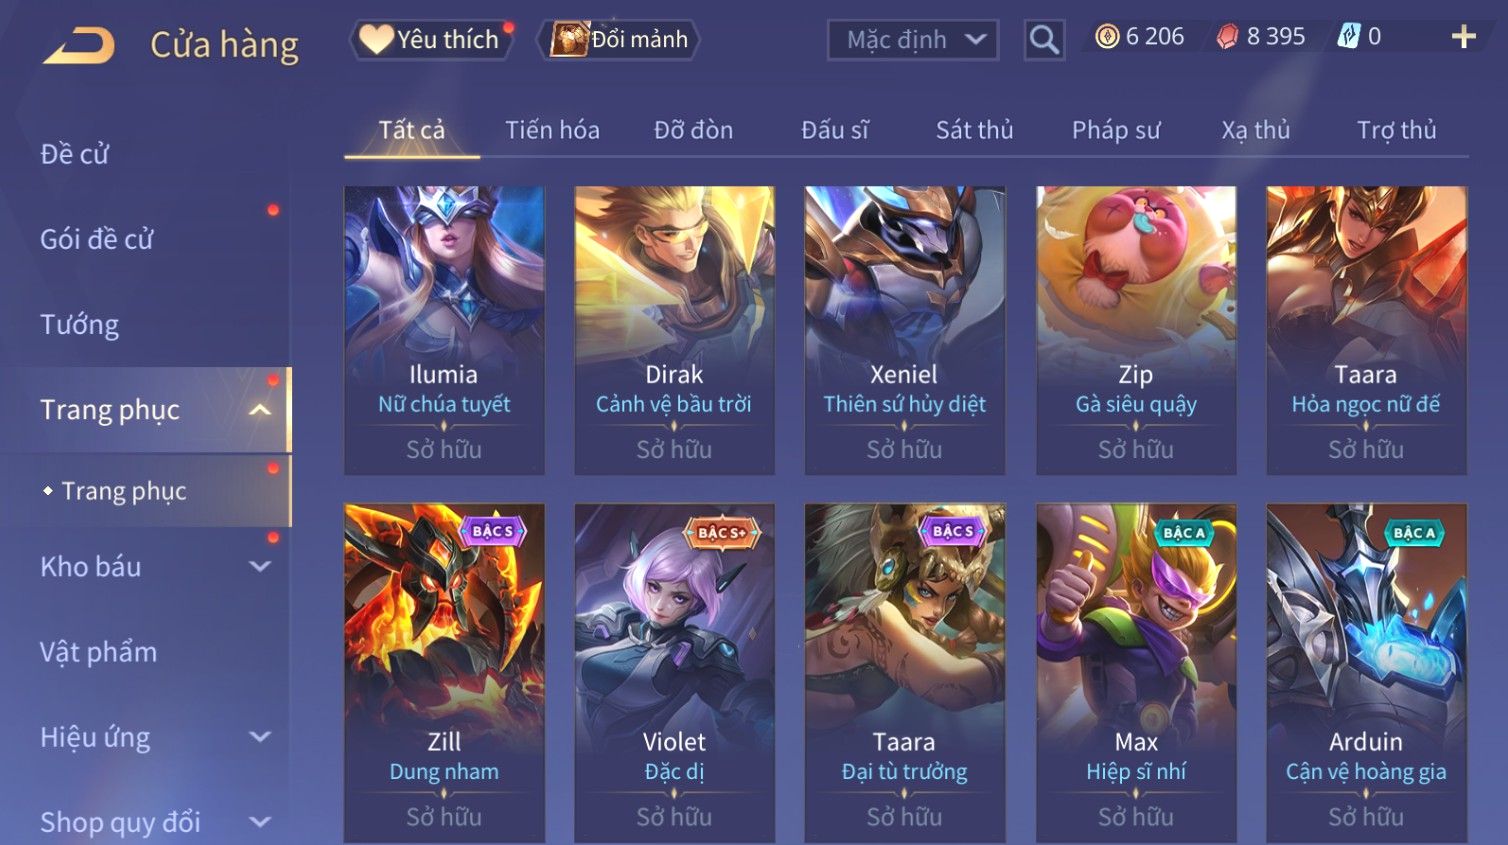Switch to the Sát thủ tab
The image size is (1508, 845).
974,130
